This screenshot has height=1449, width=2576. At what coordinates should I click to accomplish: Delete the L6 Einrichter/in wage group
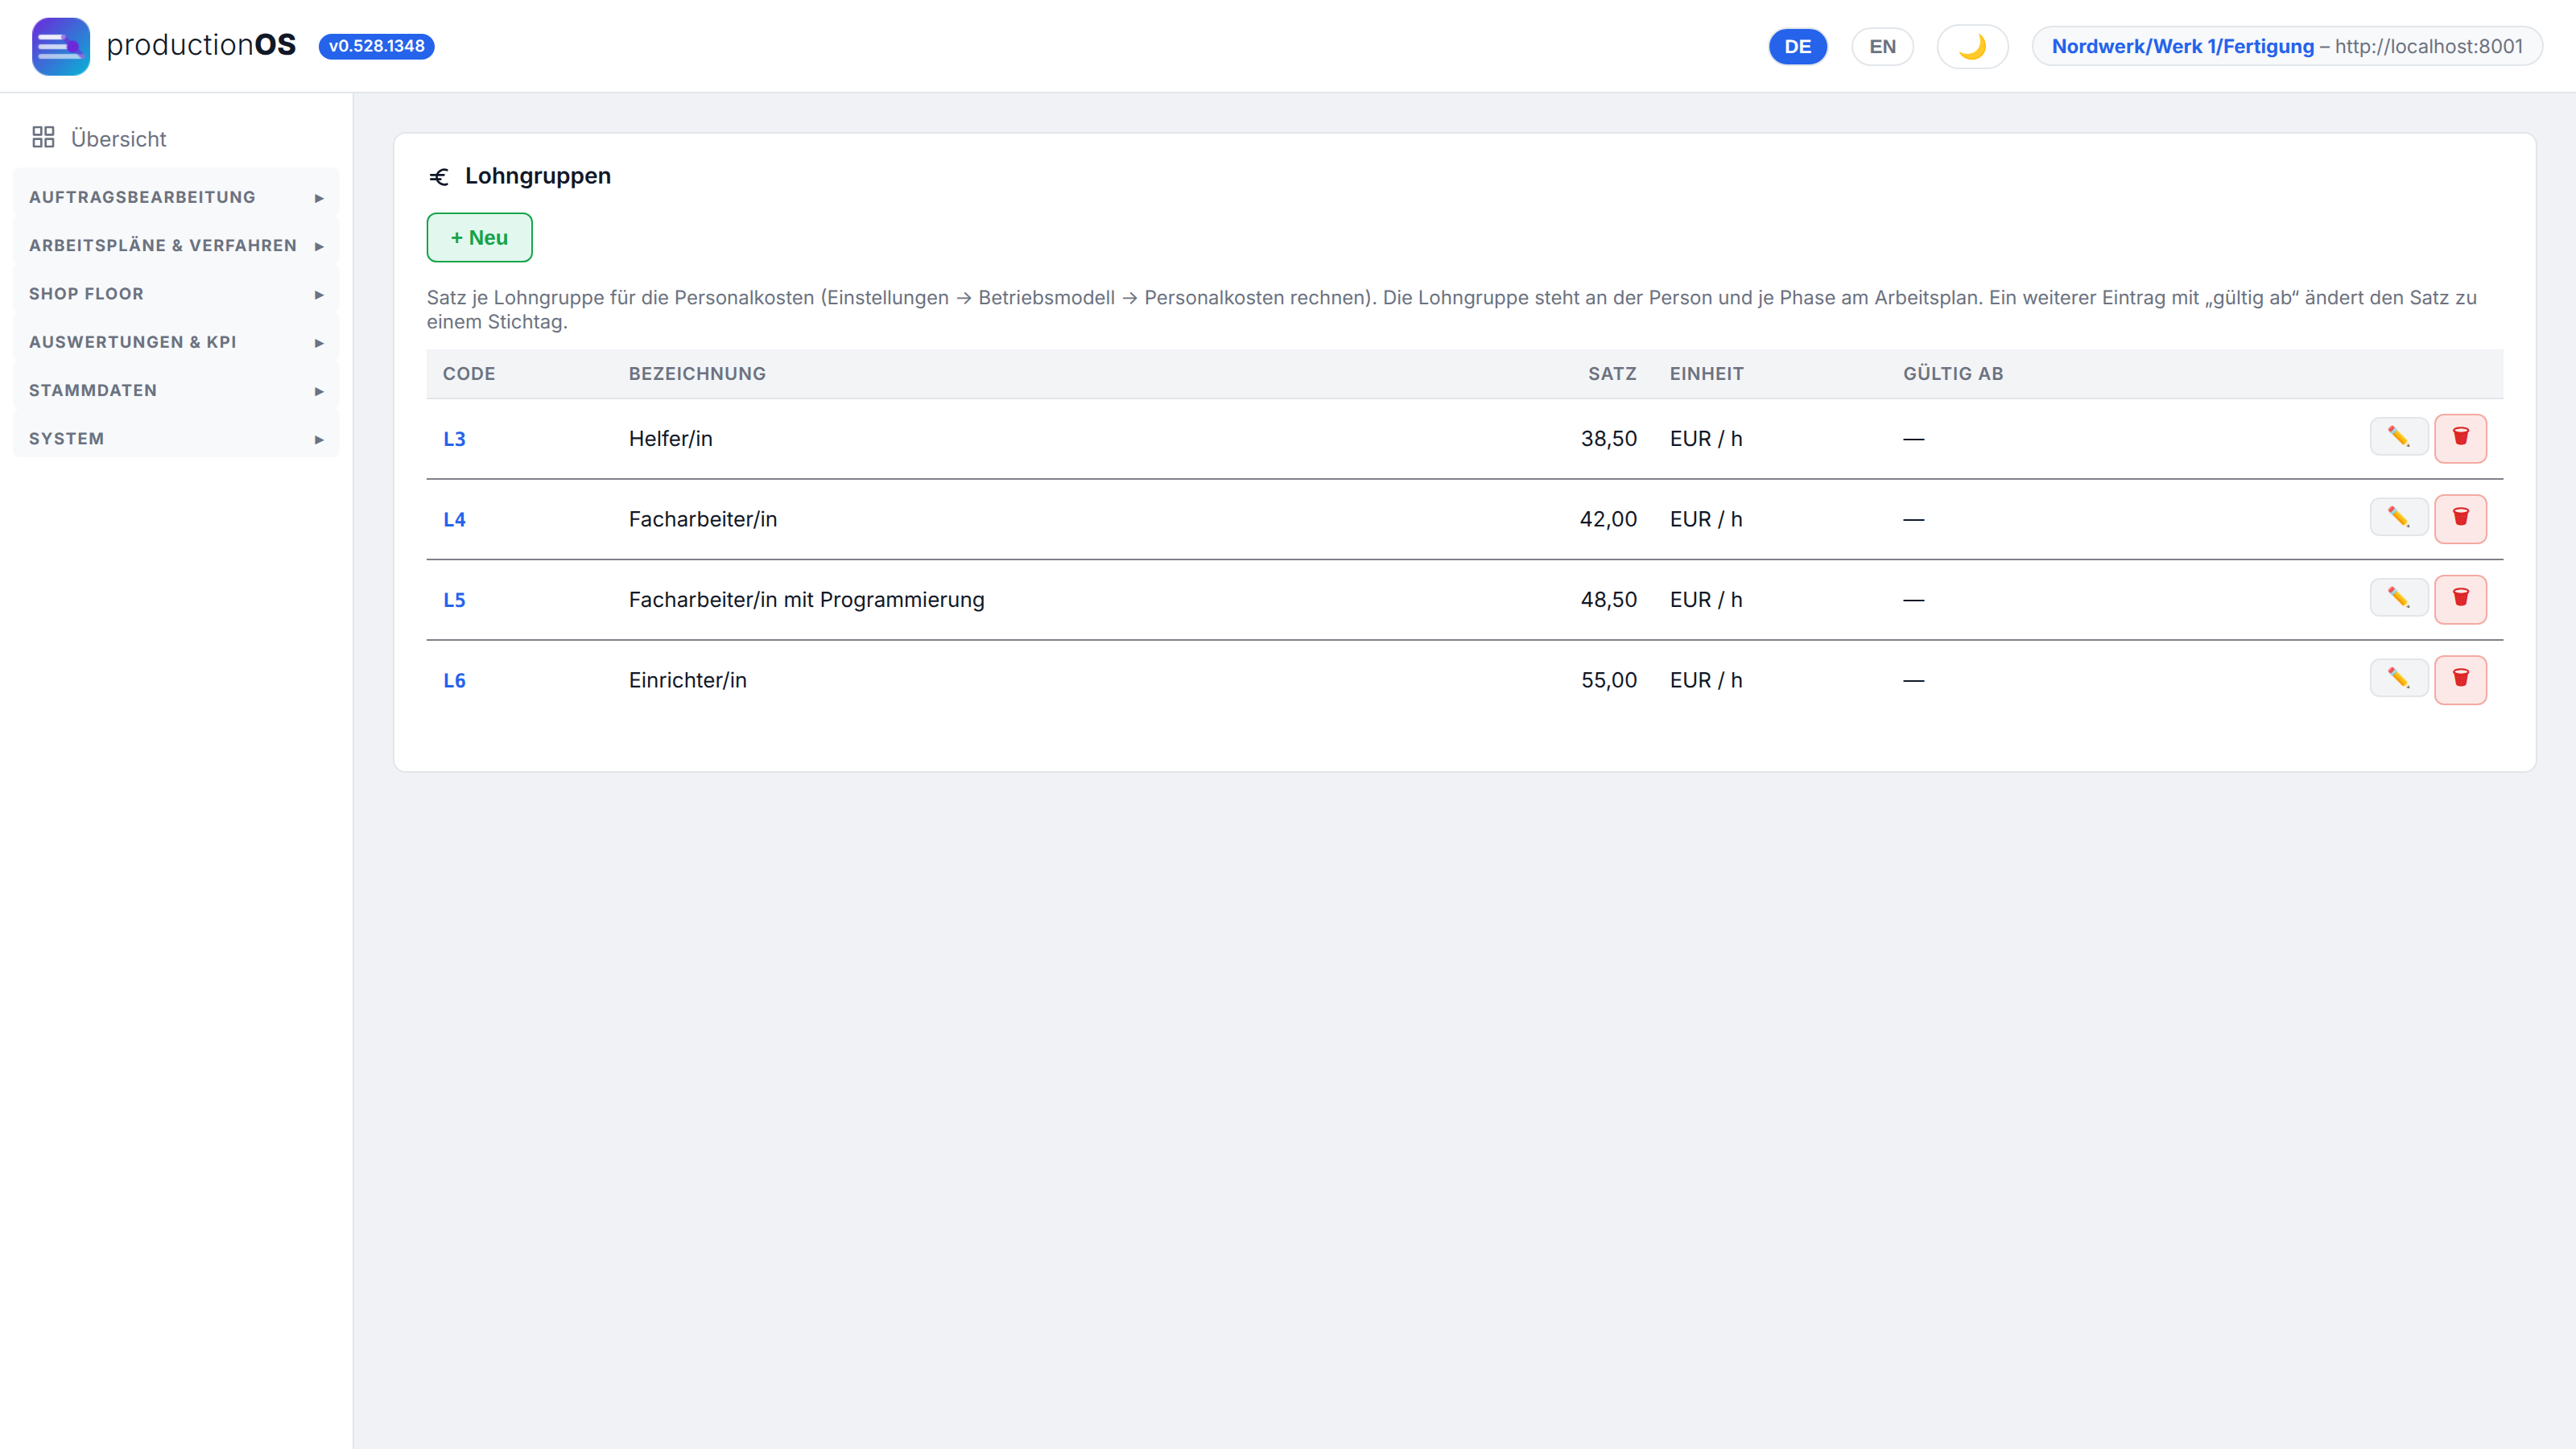click(2460, 680)
